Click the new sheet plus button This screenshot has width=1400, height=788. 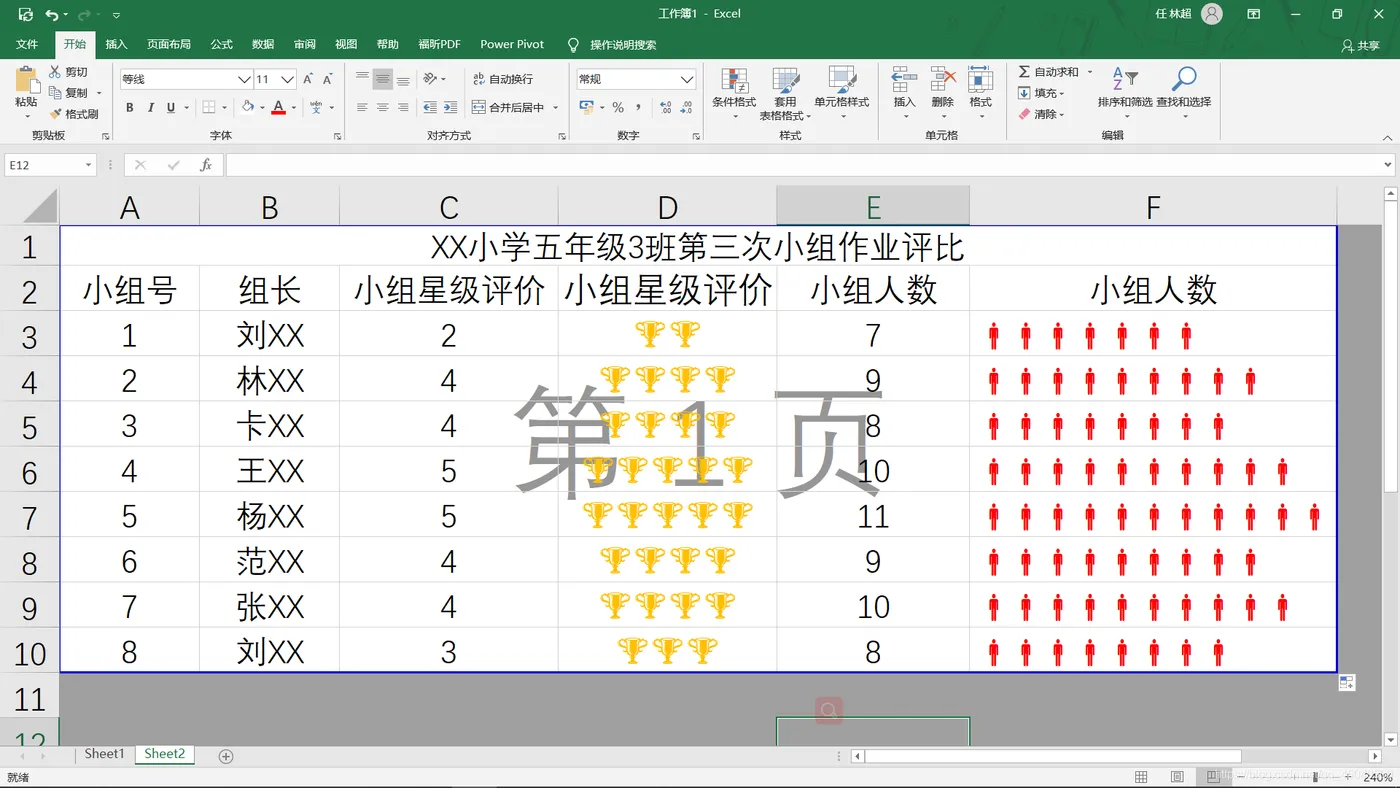point(226,756)
